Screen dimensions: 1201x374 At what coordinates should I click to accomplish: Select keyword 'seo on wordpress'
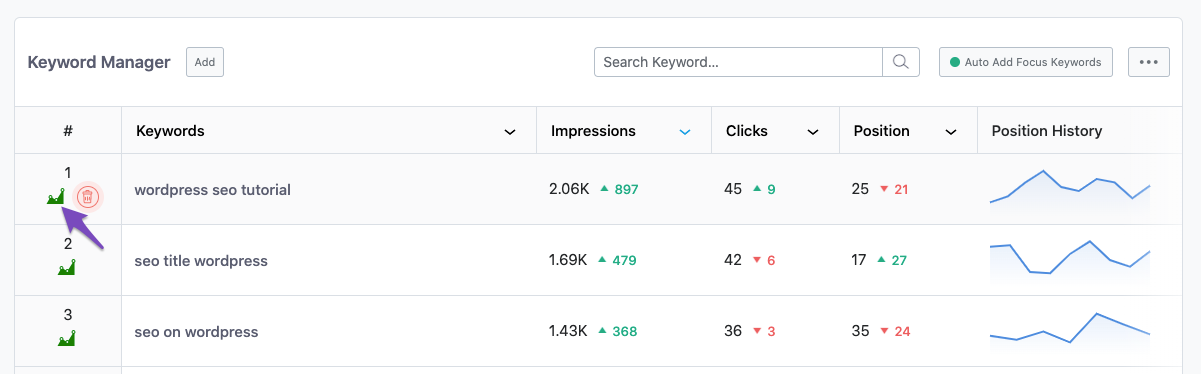click(x=196, y=331)
